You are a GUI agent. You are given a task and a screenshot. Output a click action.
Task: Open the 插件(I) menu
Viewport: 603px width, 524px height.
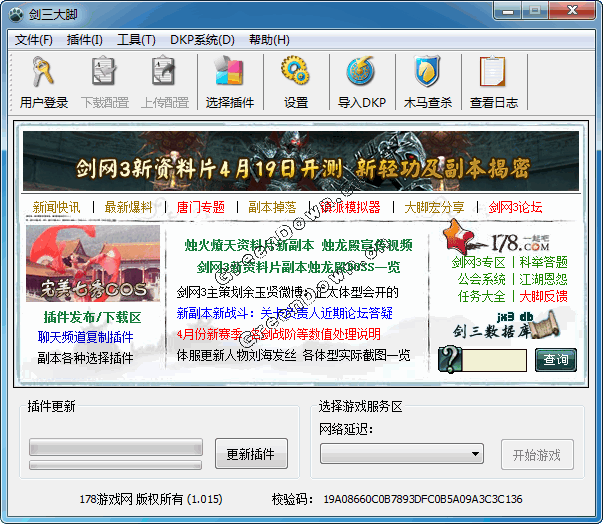coord(84,40)
